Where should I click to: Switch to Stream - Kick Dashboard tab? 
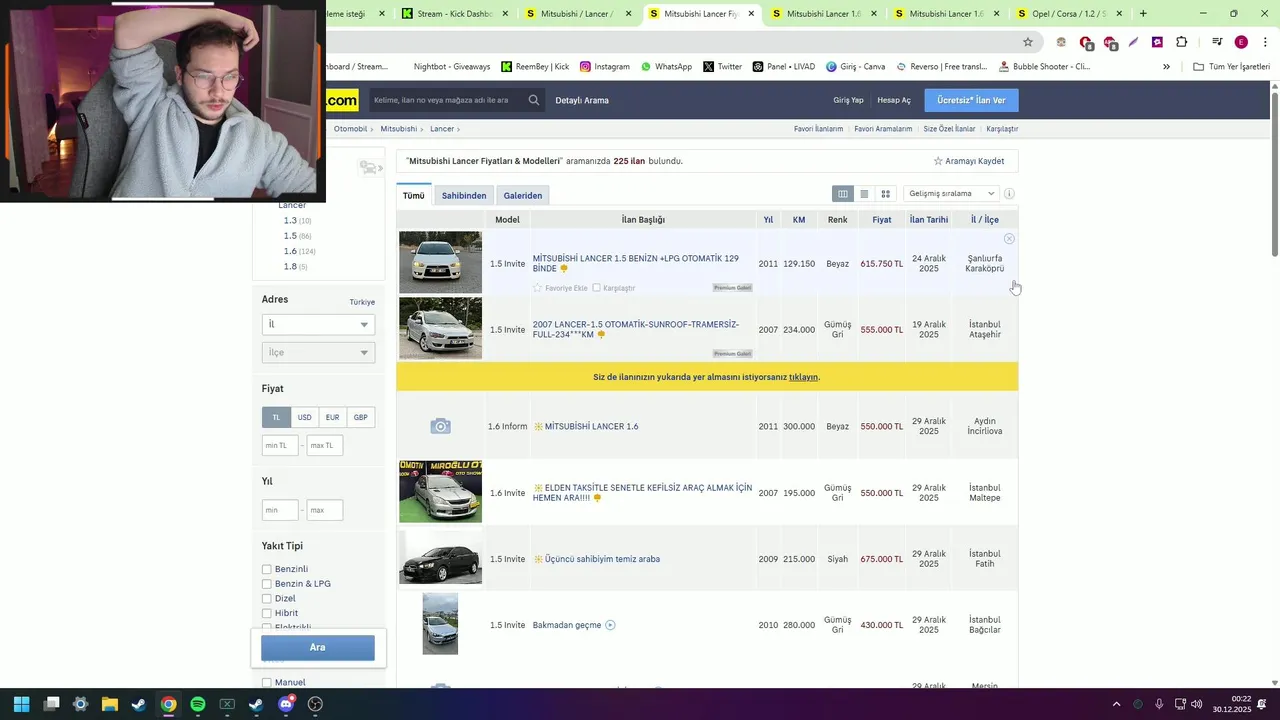coord(455,14)
